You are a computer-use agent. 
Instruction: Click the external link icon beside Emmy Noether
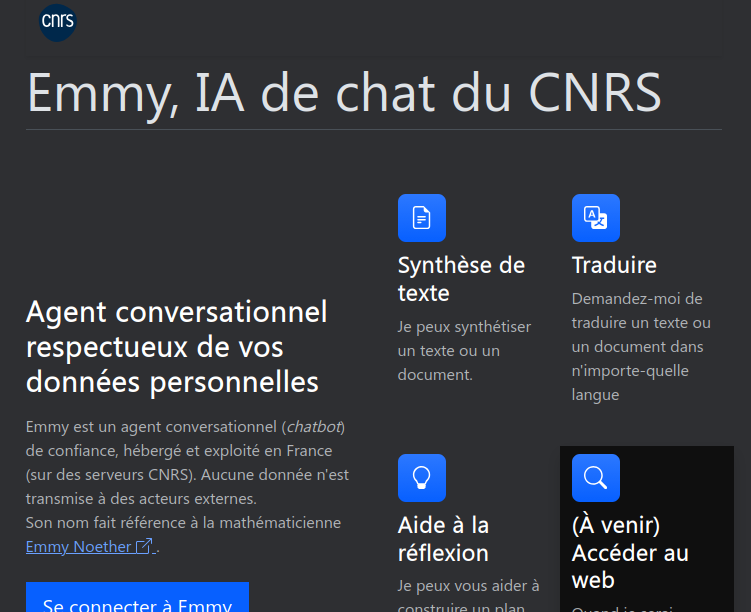144,546
